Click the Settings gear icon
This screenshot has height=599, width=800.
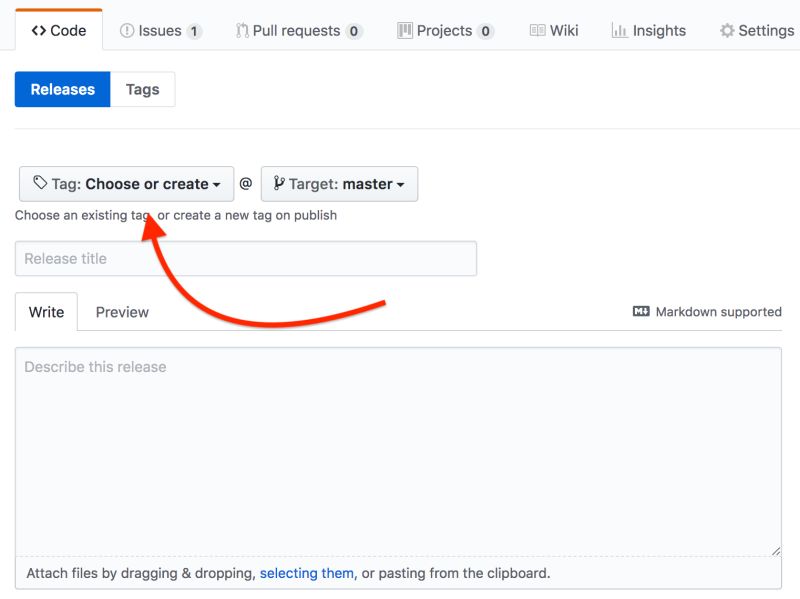pyautogui.click(x=728, y=30)
